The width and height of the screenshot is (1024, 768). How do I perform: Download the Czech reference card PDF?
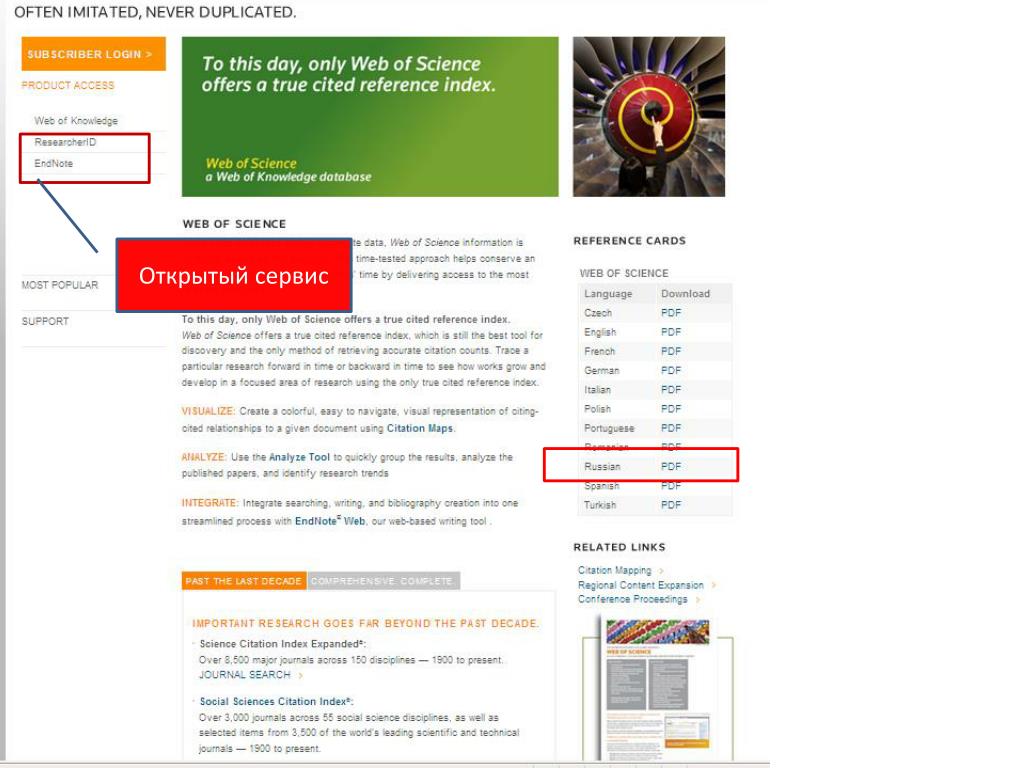(671, 313)
